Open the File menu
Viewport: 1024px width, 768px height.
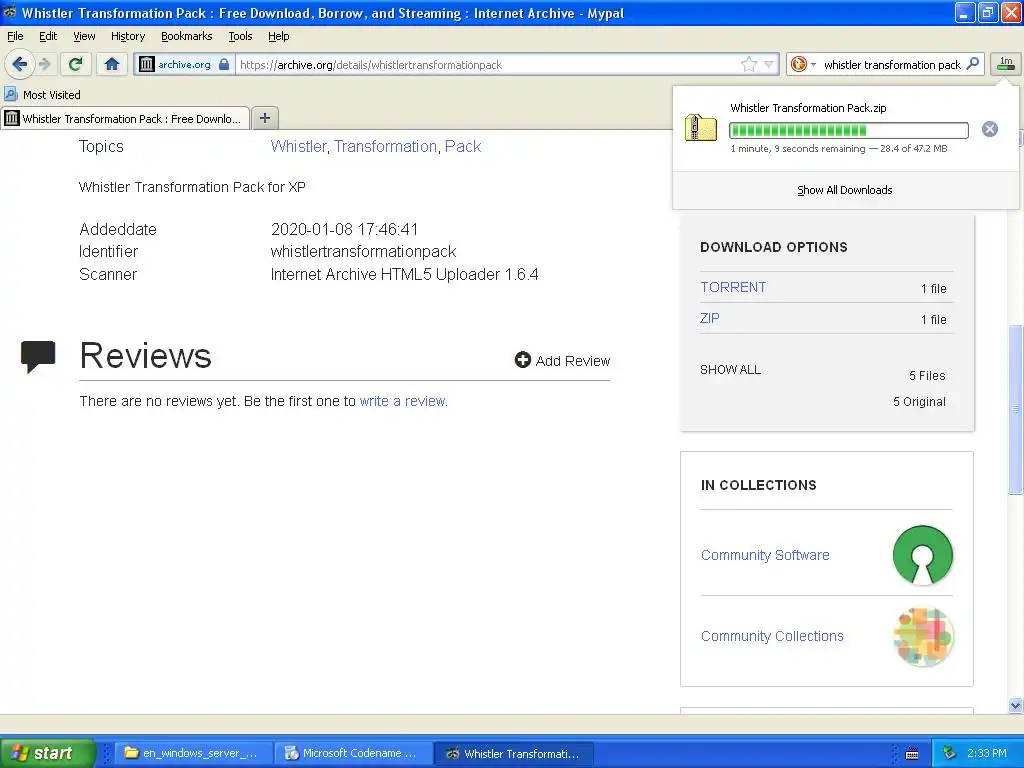(15, 36)
